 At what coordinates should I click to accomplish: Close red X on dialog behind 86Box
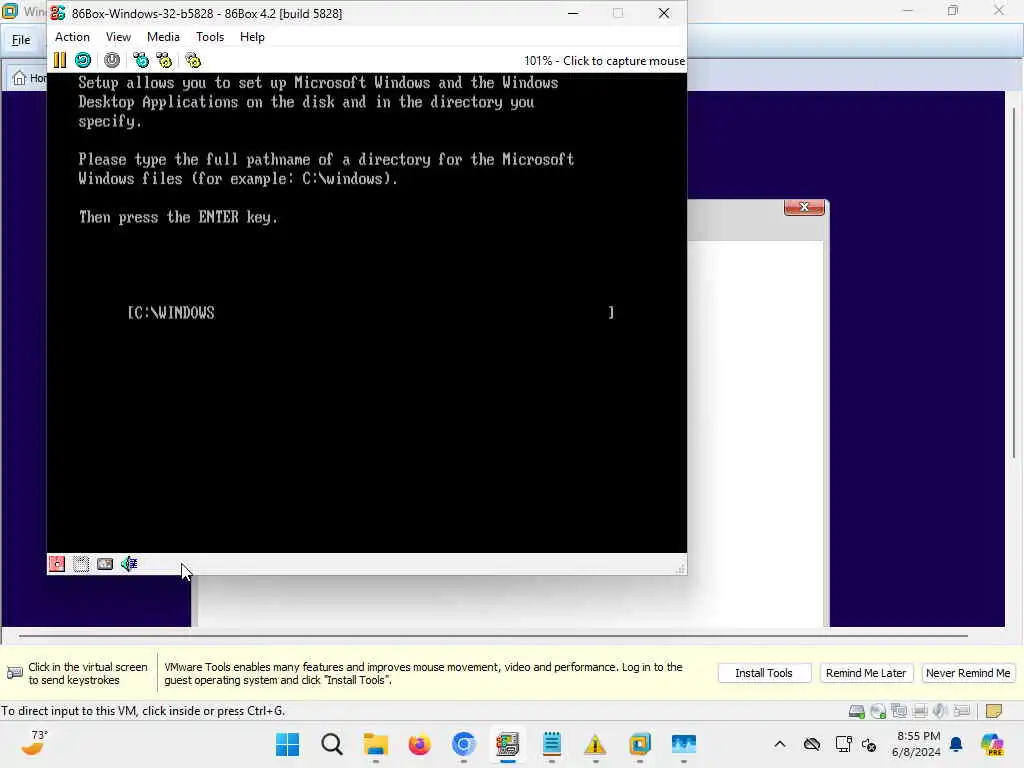[804, 207]
